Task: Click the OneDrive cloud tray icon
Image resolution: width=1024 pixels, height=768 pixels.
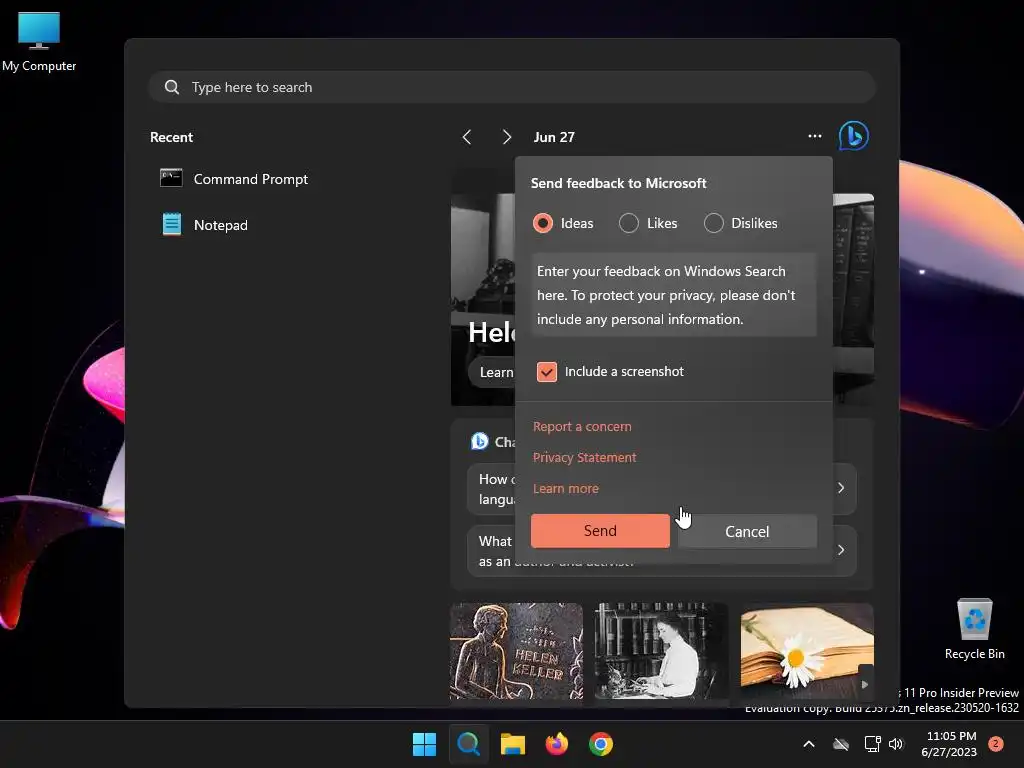Action: (x=841, y=744)
